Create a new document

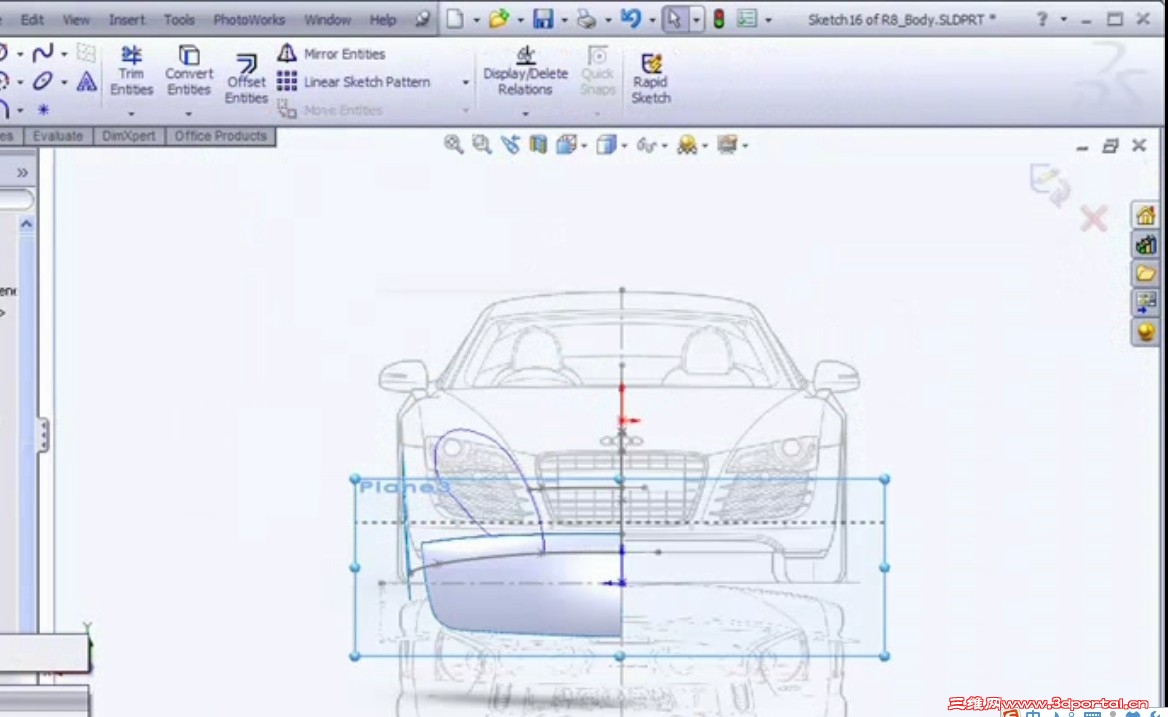[x=454, y=19]
